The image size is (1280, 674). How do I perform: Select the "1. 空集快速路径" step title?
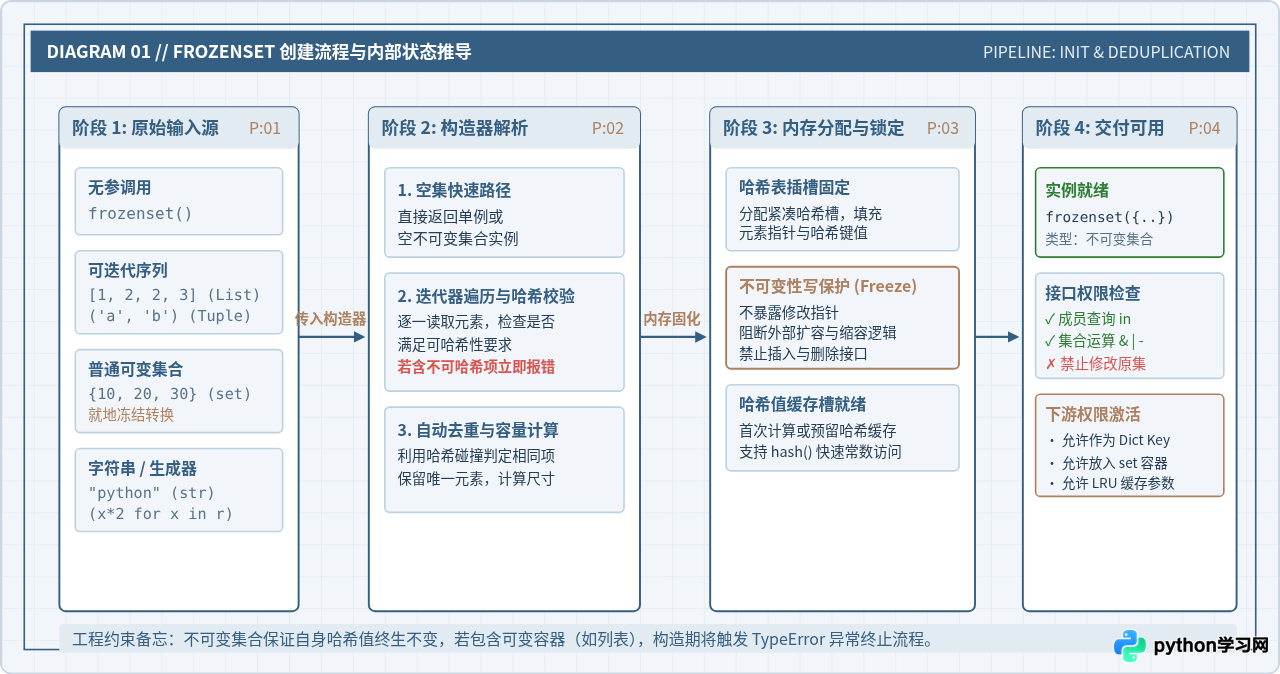pos(454,191)
